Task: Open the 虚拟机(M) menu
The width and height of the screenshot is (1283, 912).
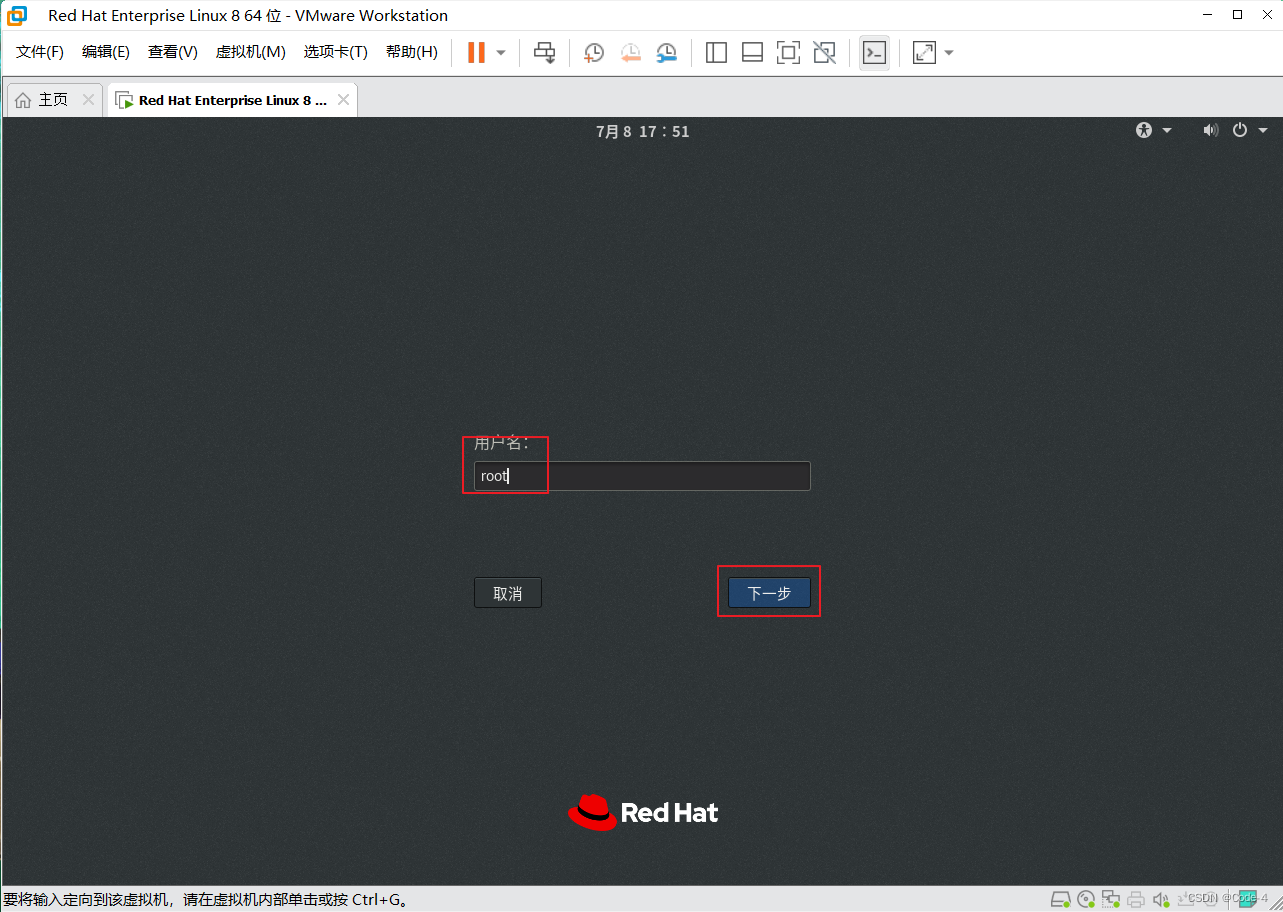Action: (251, 52)
